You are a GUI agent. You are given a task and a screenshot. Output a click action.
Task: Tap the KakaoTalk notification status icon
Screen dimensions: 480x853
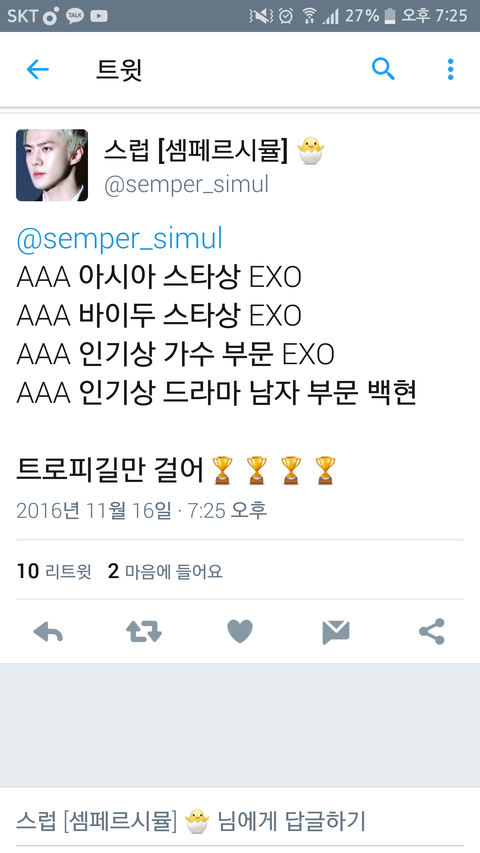tap(75, 16)
